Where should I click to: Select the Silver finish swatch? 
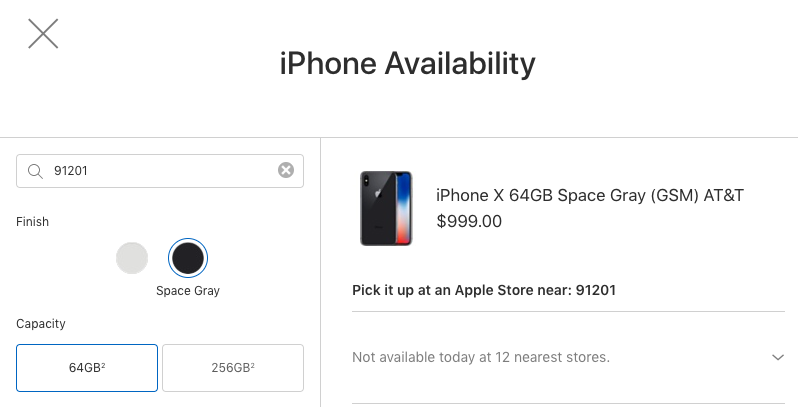[x=132, y=258]
